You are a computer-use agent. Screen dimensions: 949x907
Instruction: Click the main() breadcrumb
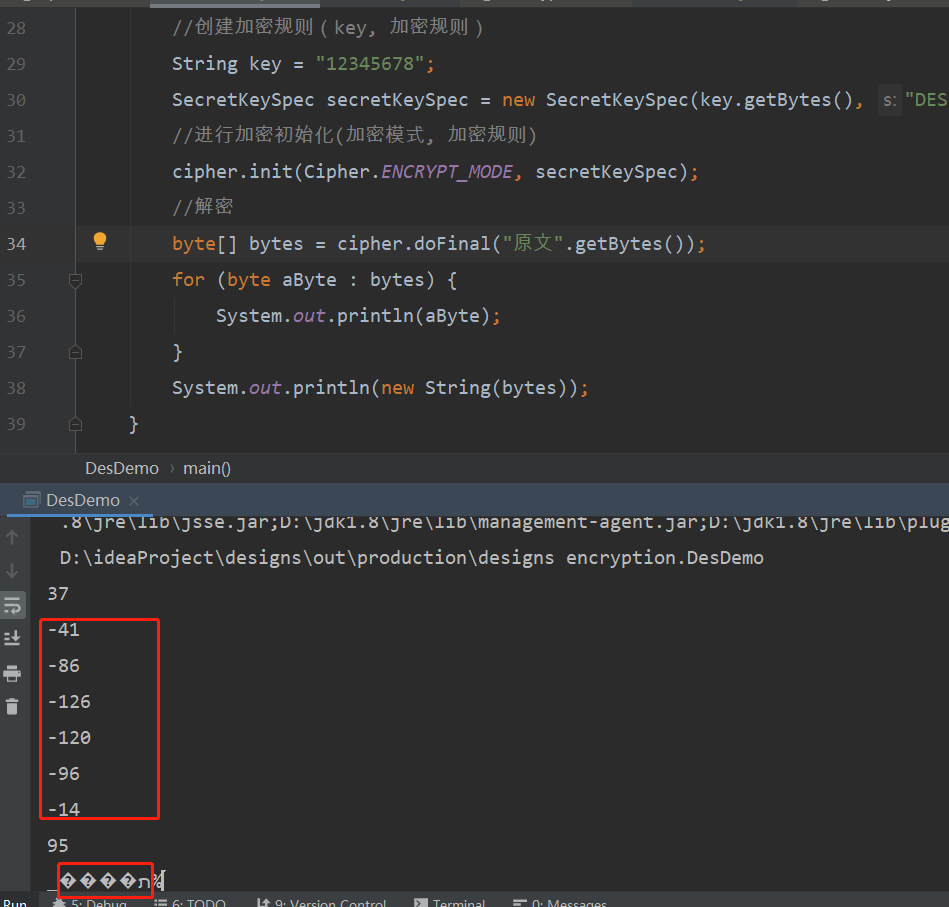[x=207, y=468]
